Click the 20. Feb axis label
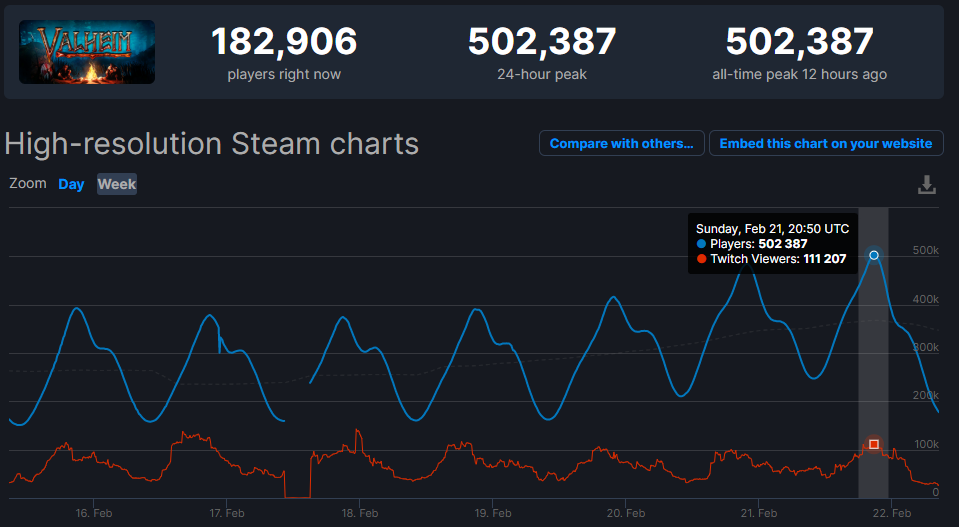This screenshot has width=959, height=527. [x=626, y=513]
